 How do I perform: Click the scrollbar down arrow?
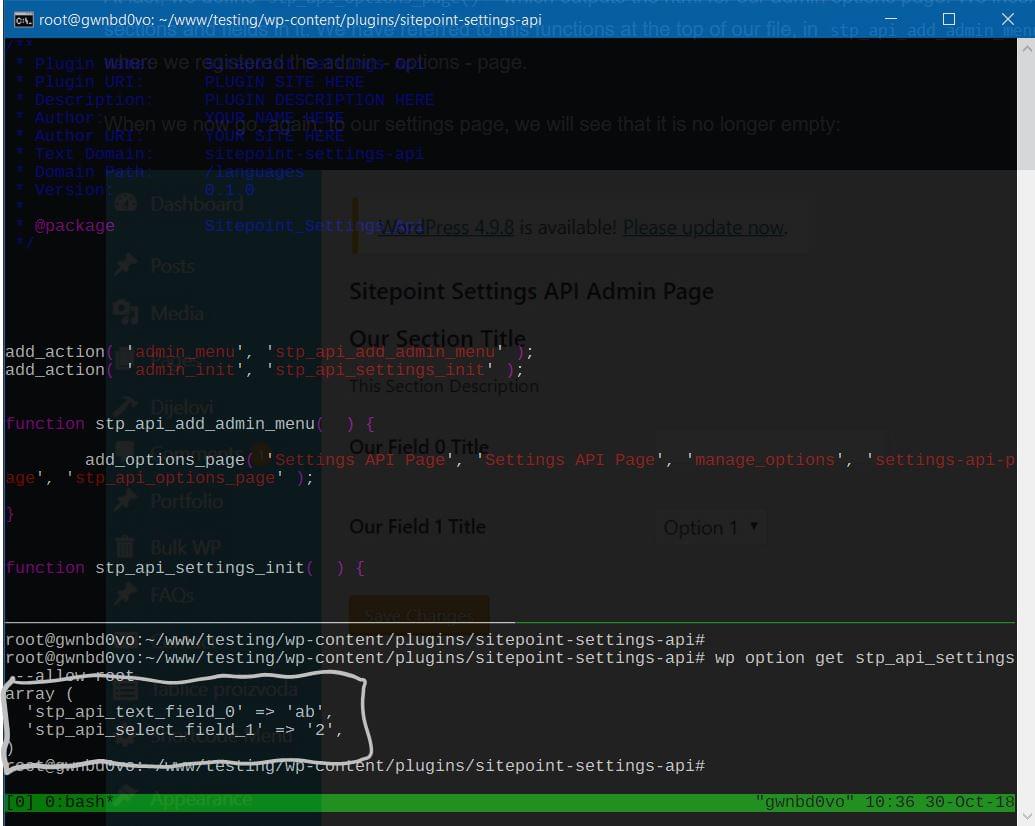click(x=1025, y=815)
